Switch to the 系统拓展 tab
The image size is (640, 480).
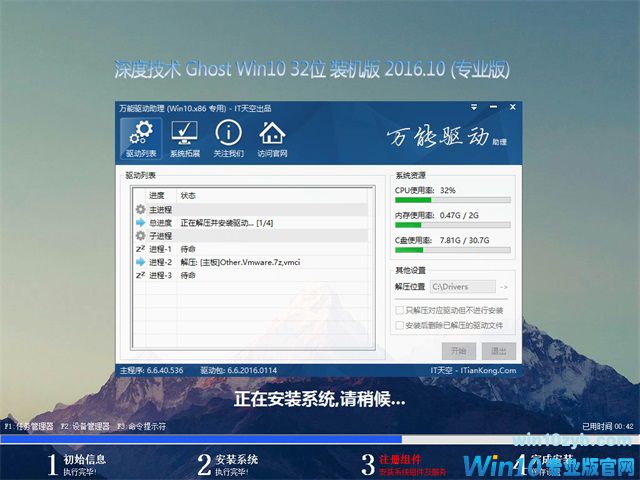click(x=184, y=139)
